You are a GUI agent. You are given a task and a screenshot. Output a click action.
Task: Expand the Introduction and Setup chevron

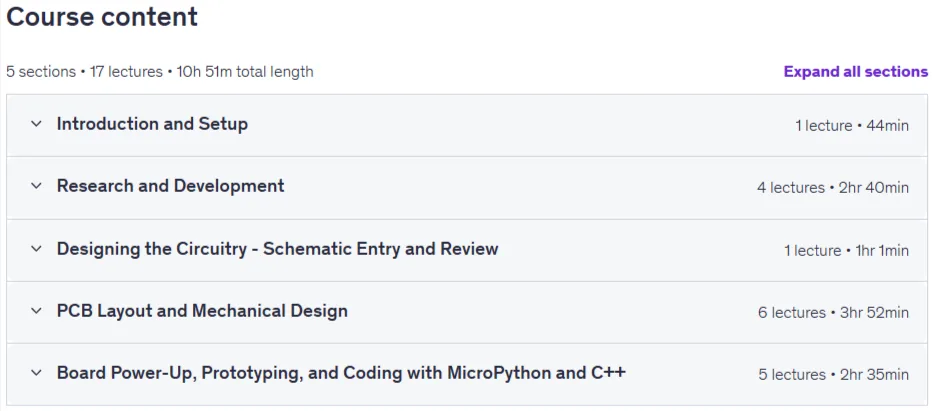point(36,124)
